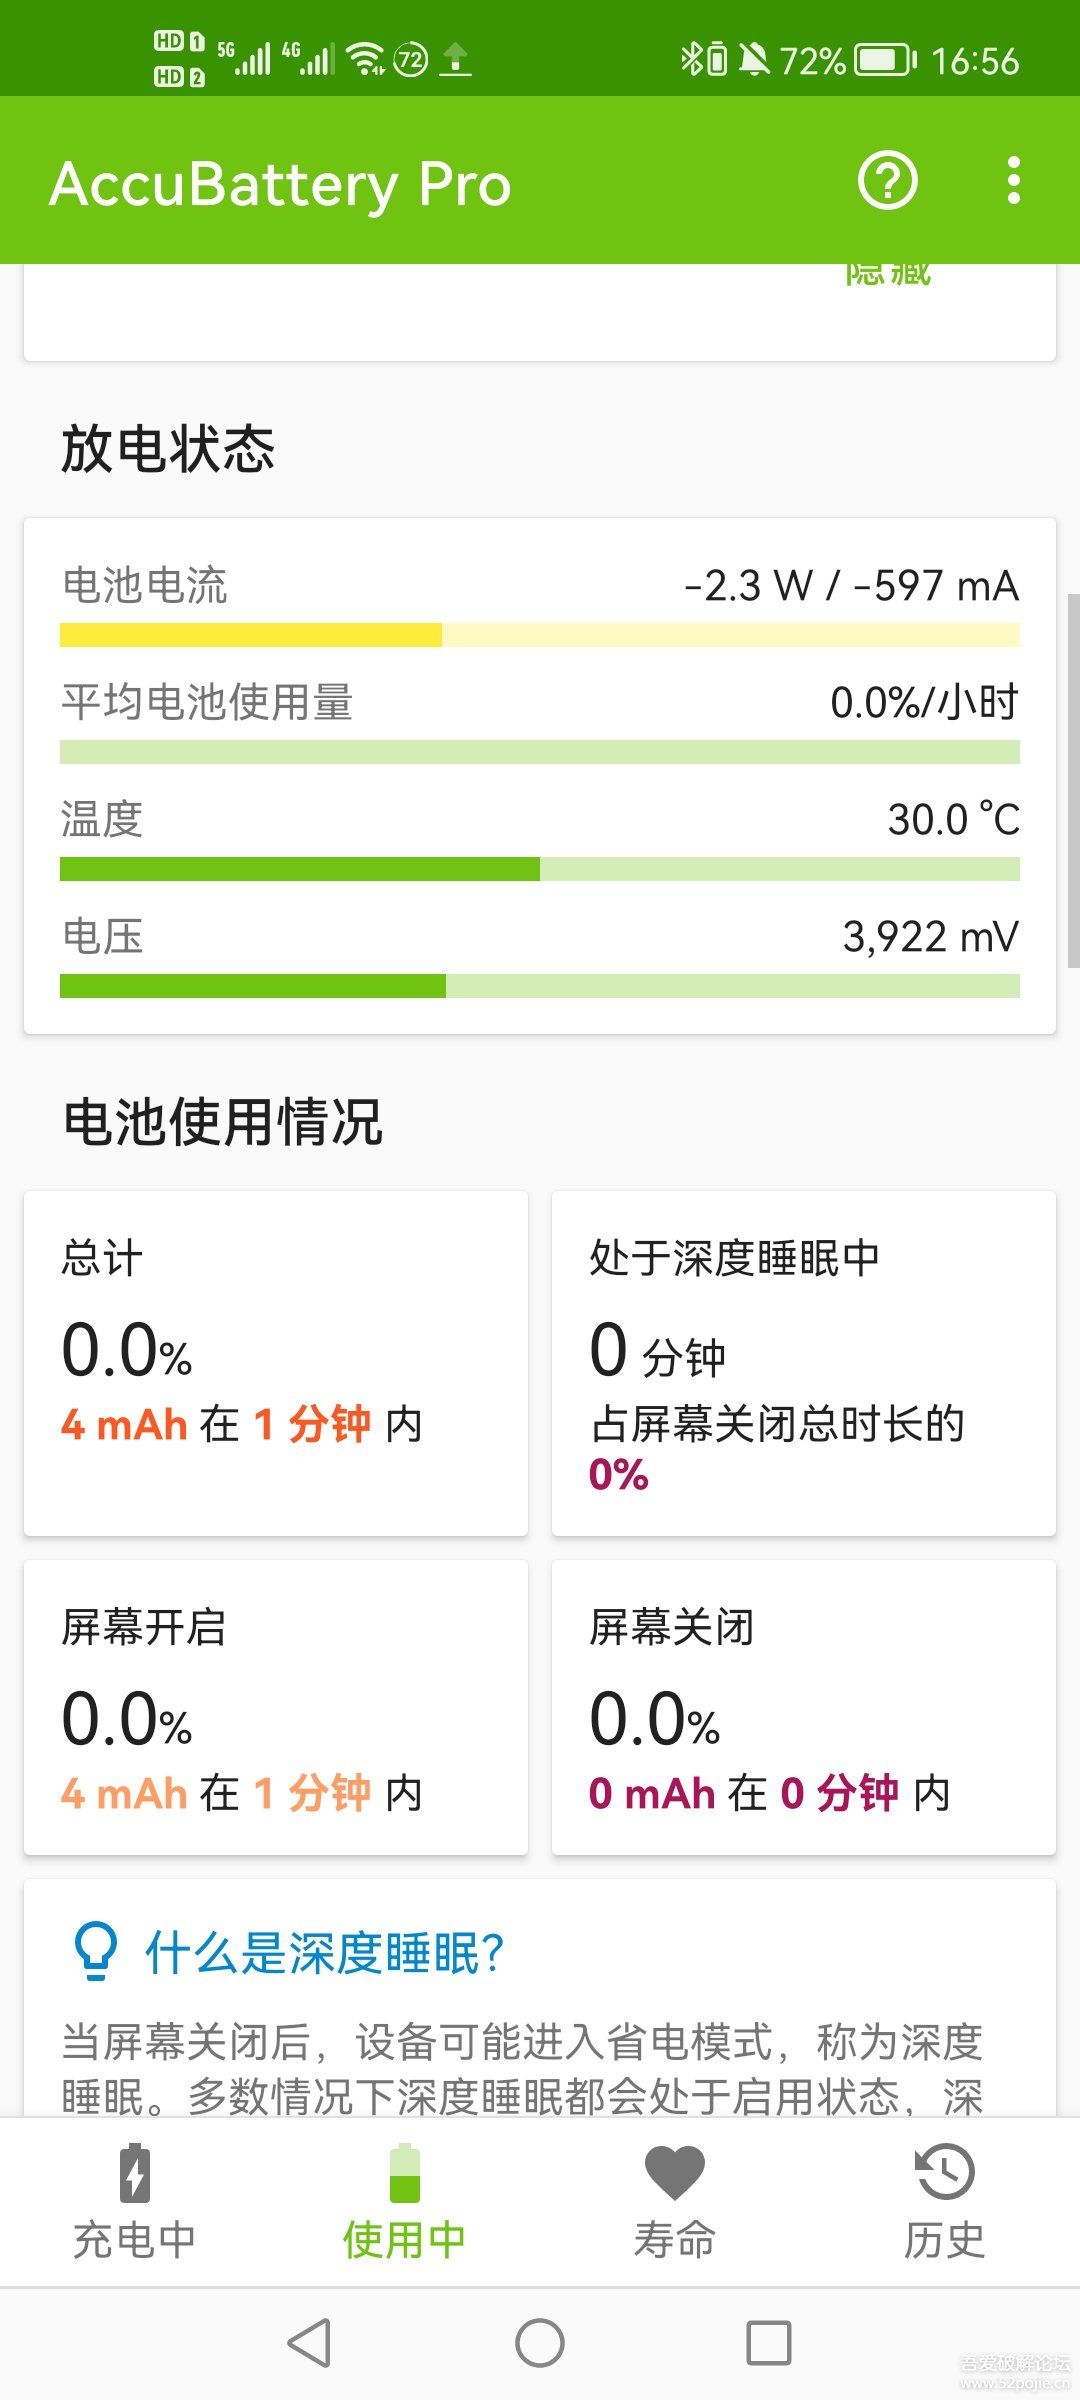Open the 处于深度睡眠中 card

point(804,1362)
